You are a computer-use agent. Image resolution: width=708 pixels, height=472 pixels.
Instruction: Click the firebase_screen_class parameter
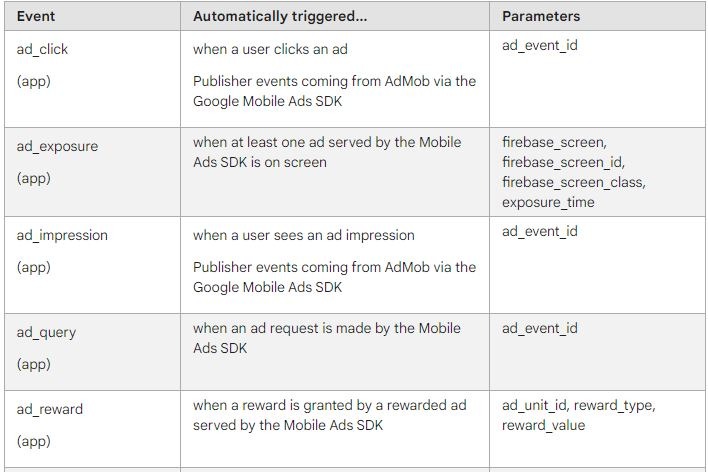click(573, 182)
